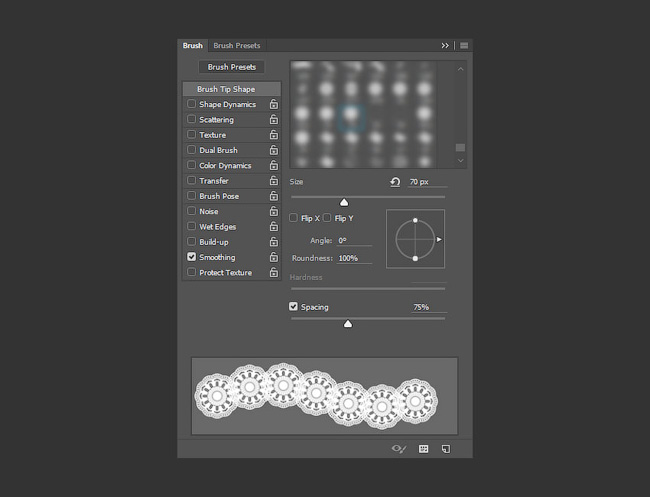Click the Roundness 100% field
Viewport: 650px width, 497px height.
[354, 258]
